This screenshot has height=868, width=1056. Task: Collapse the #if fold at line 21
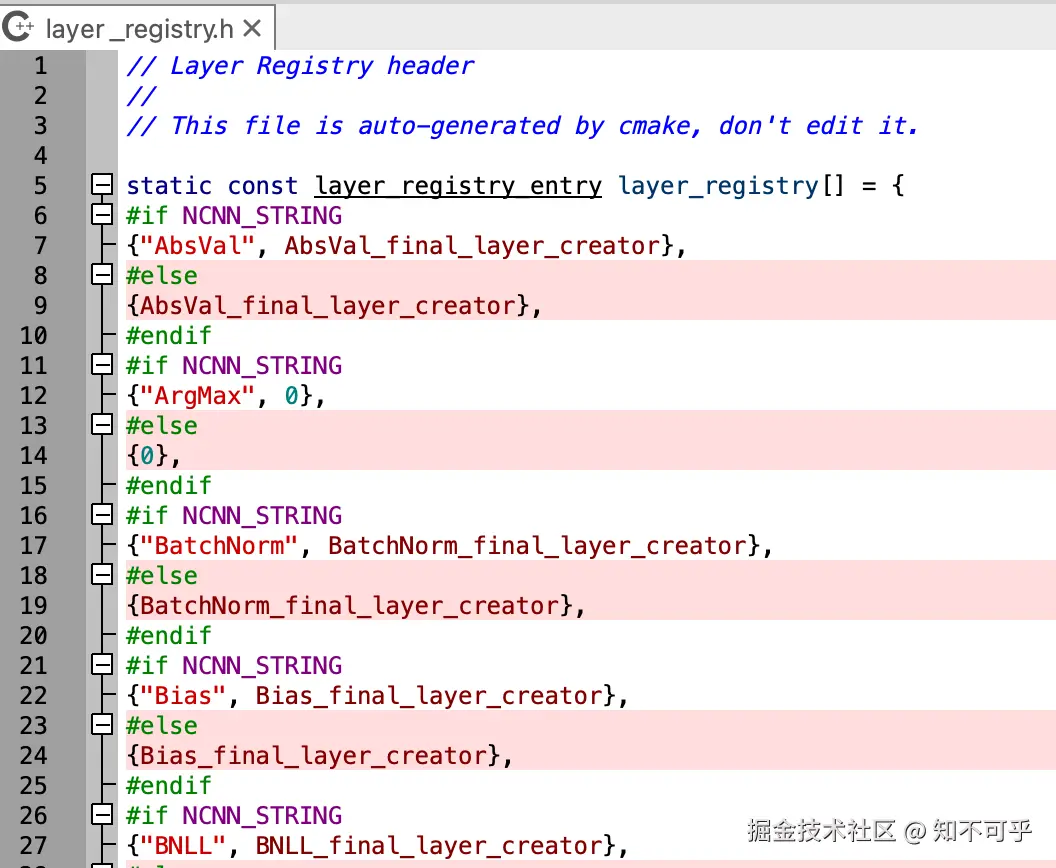102,665
